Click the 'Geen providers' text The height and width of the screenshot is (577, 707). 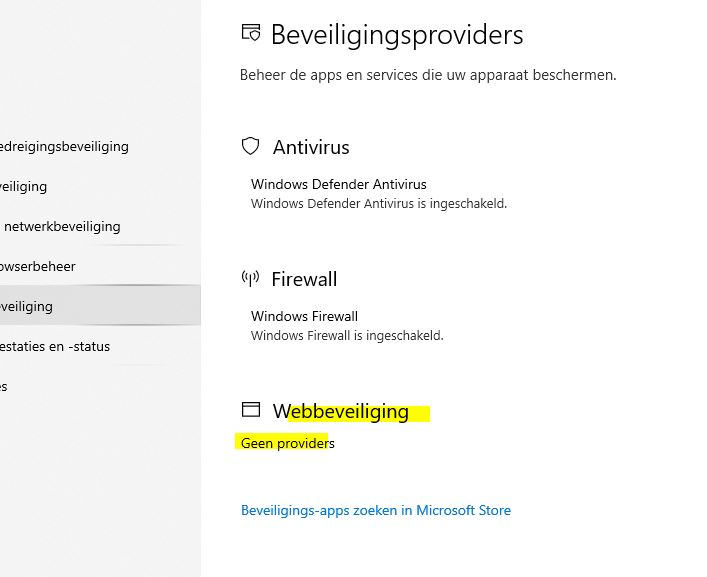(x=287, y=443)
